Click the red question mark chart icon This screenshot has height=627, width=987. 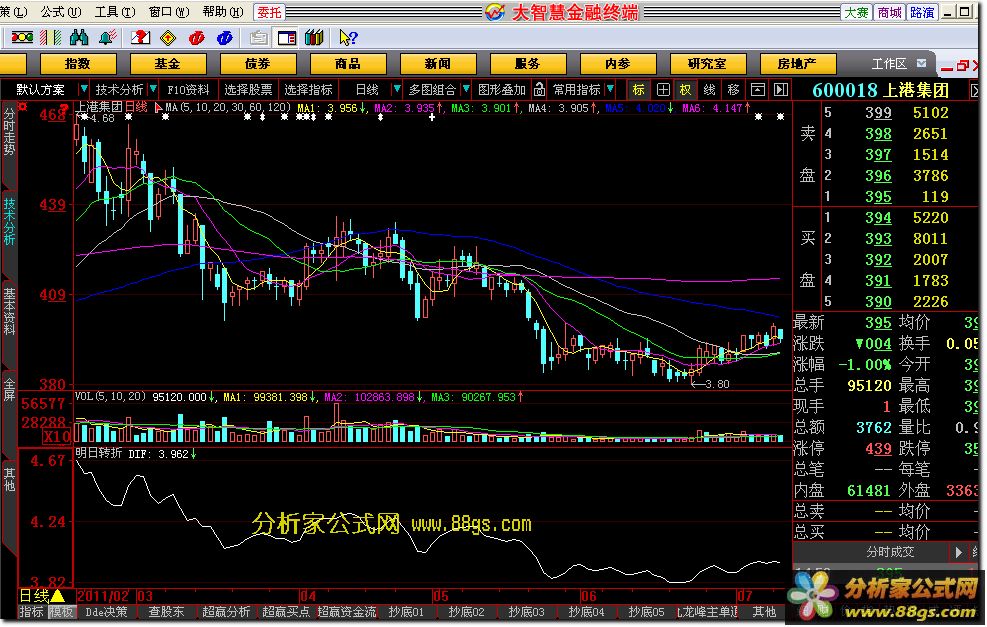(140, 38)
